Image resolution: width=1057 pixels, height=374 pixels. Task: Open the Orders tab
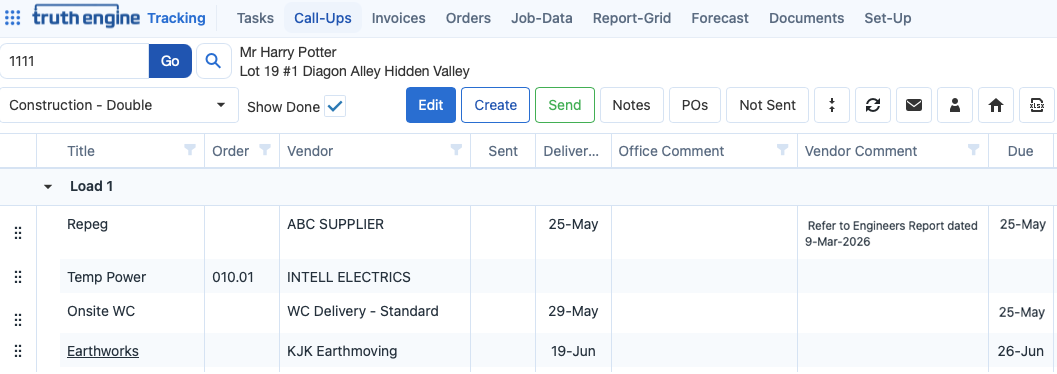tap(469, 18)
